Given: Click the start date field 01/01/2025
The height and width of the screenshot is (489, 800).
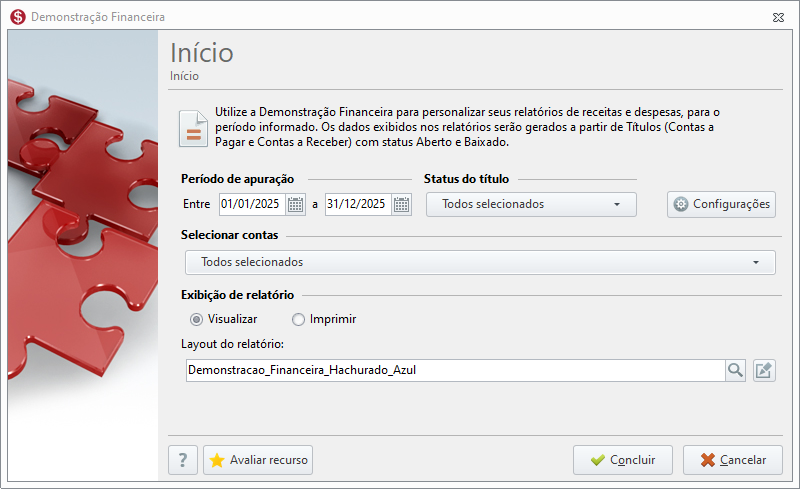Looking at the screenshot, I should pos(252,204).
